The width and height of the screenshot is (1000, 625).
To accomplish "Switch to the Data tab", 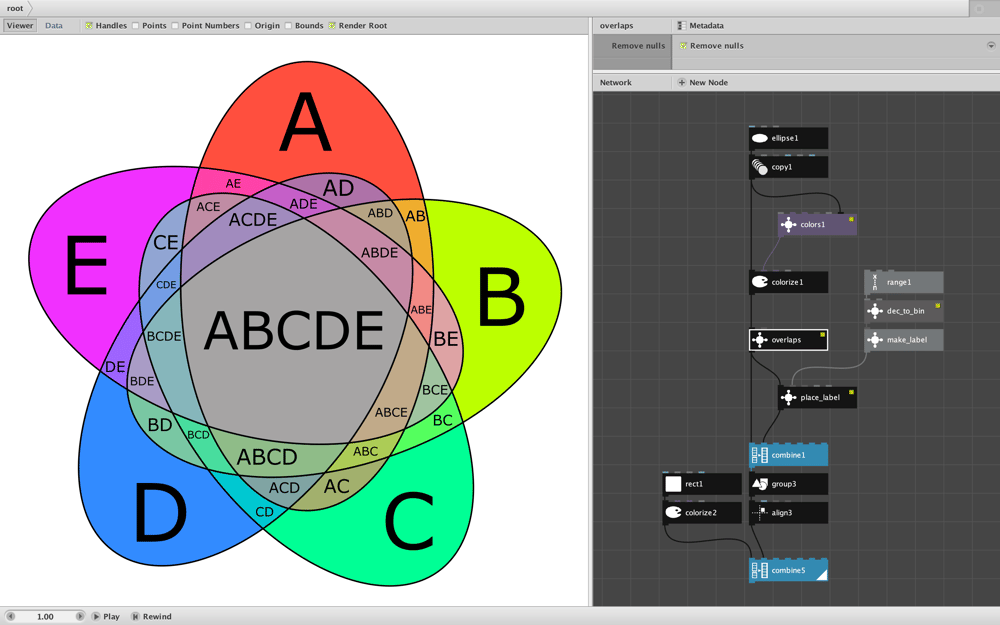I will tap(54, 26).
